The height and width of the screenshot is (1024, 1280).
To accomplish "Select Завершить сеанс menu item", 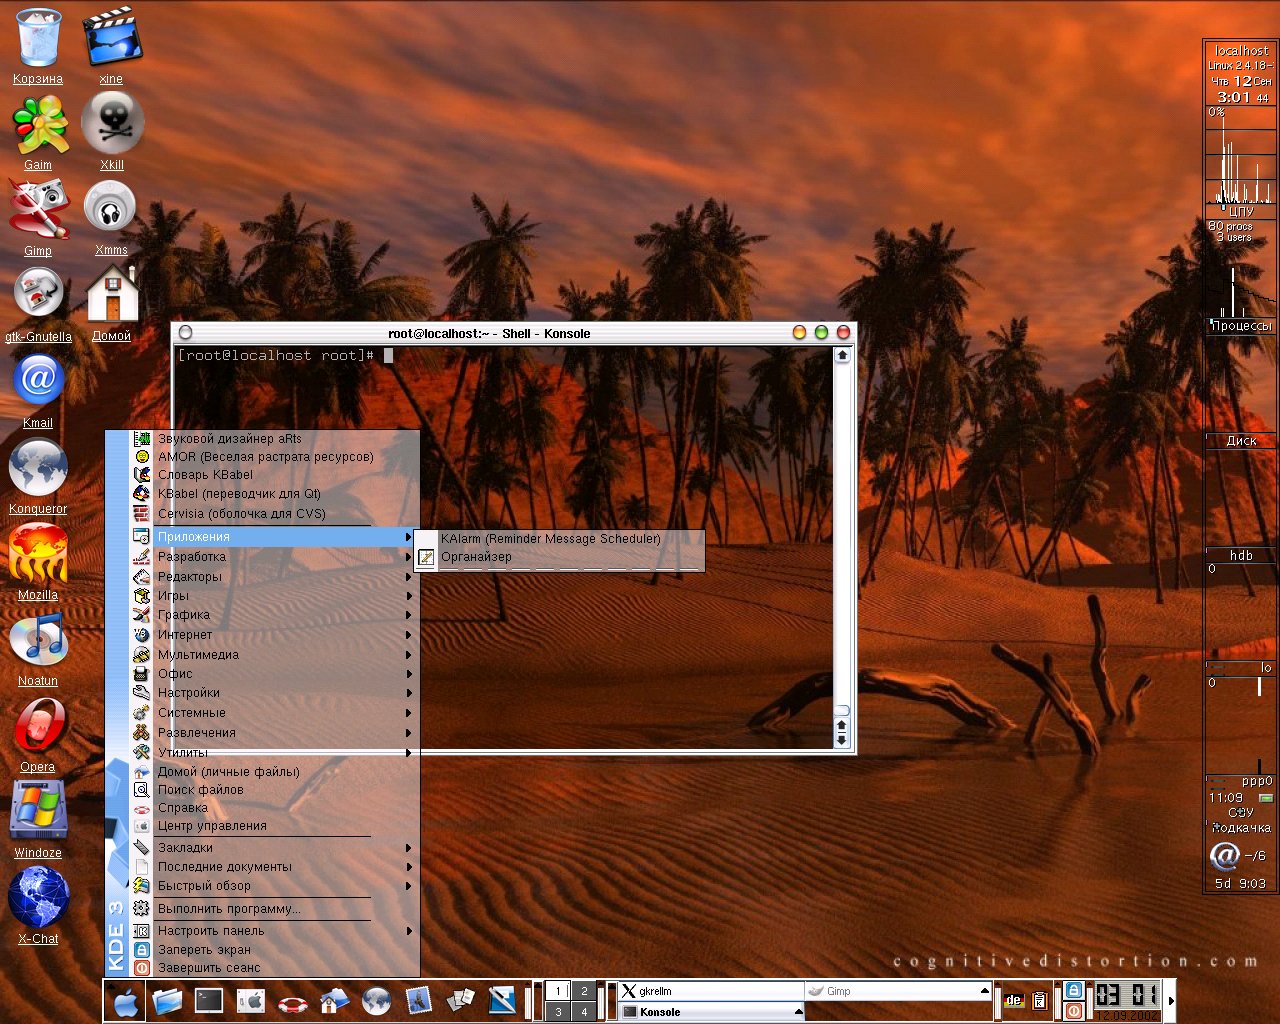I will click(274, 968).
